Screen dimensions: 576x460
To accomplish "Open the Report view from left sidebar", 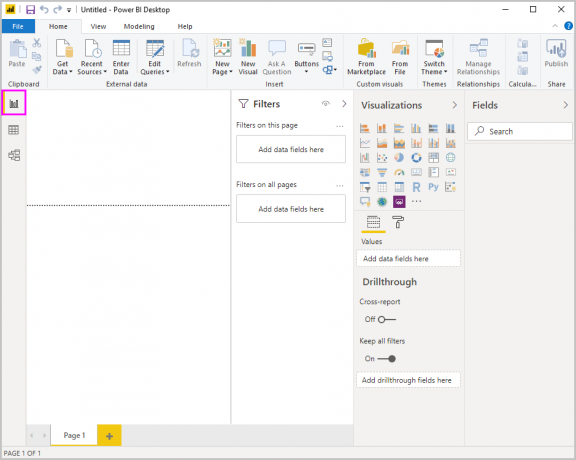I will (x=14, y=103).
